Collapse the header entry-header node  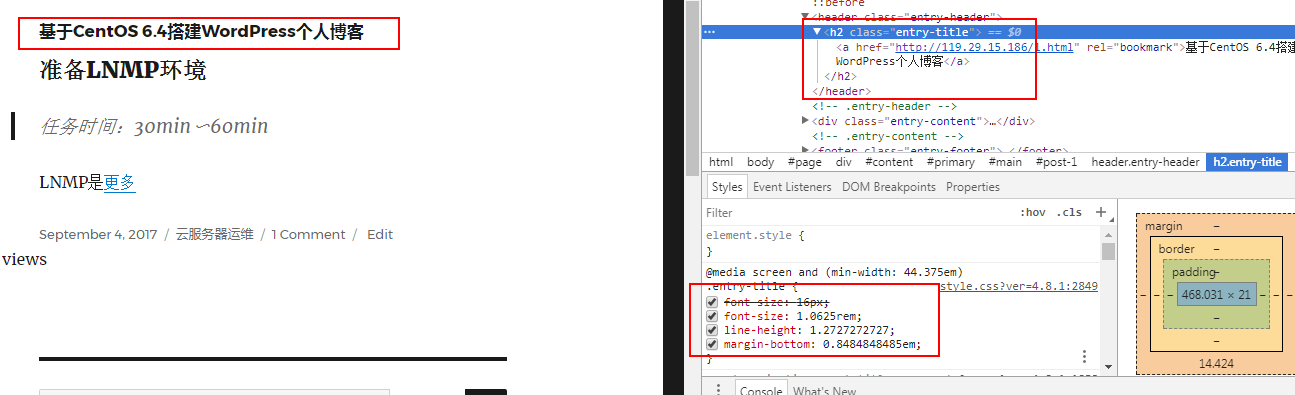coord(806,17)
